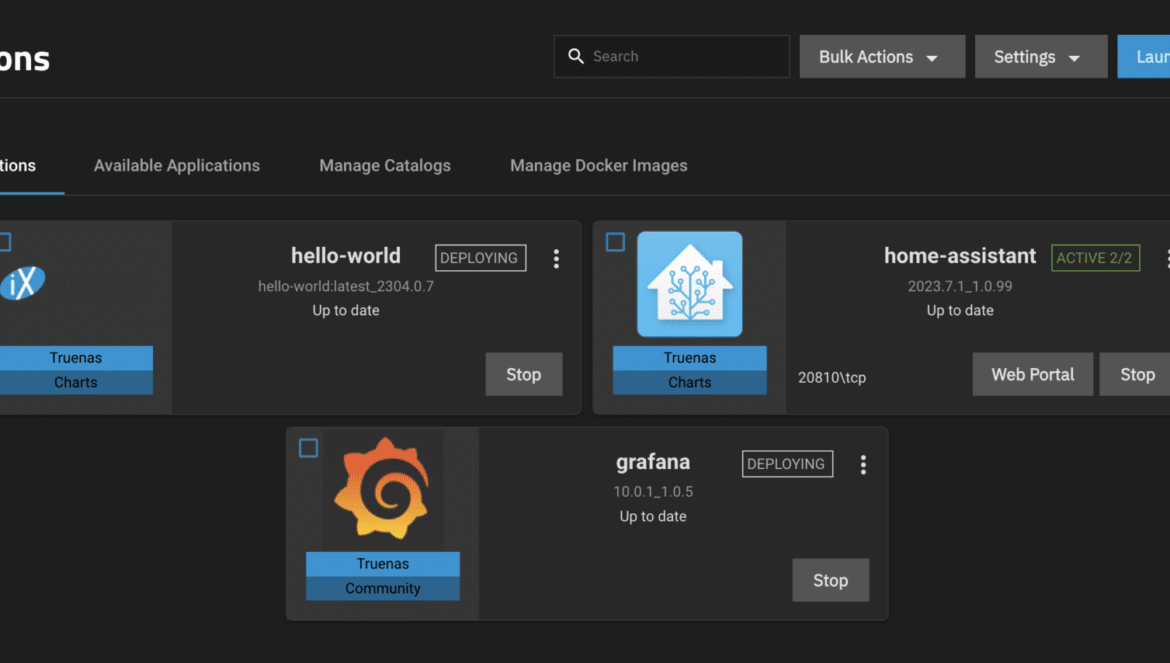
Task: Click Up to date under hello-world
Action: (345, 310)
